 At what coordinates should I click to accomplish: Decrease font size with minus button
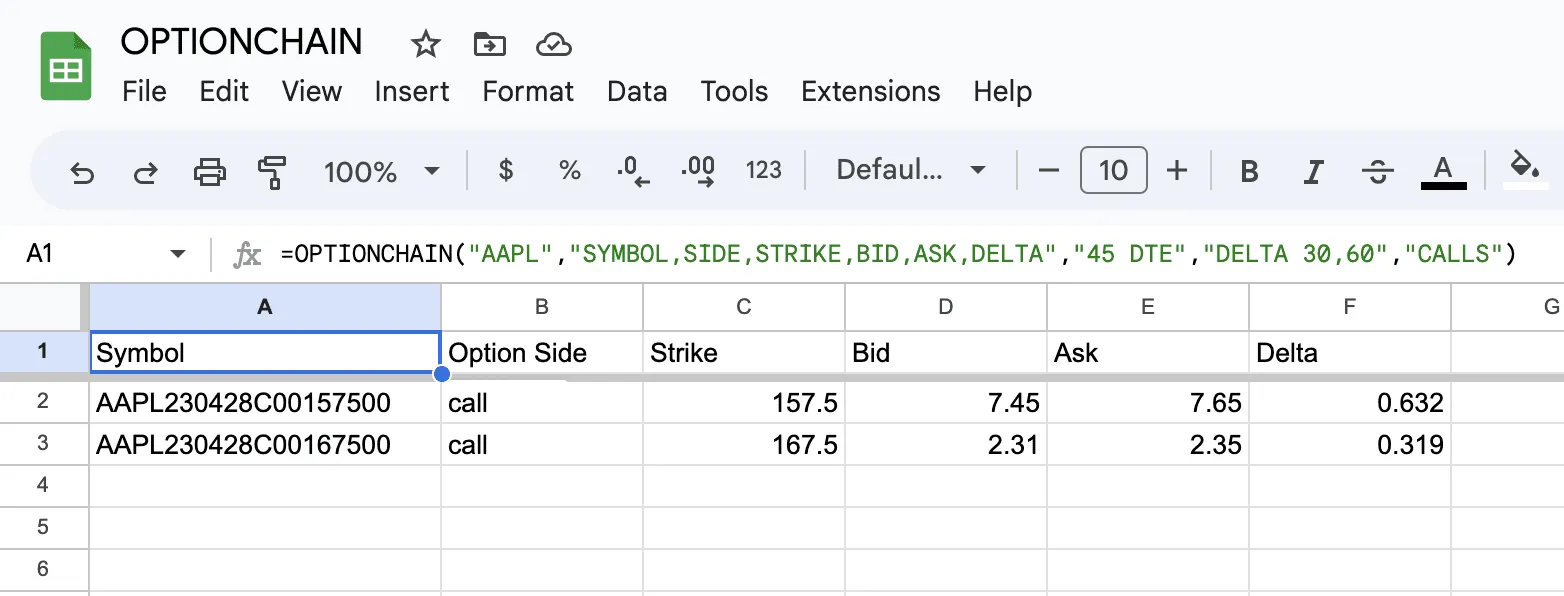coord(1048,170)
